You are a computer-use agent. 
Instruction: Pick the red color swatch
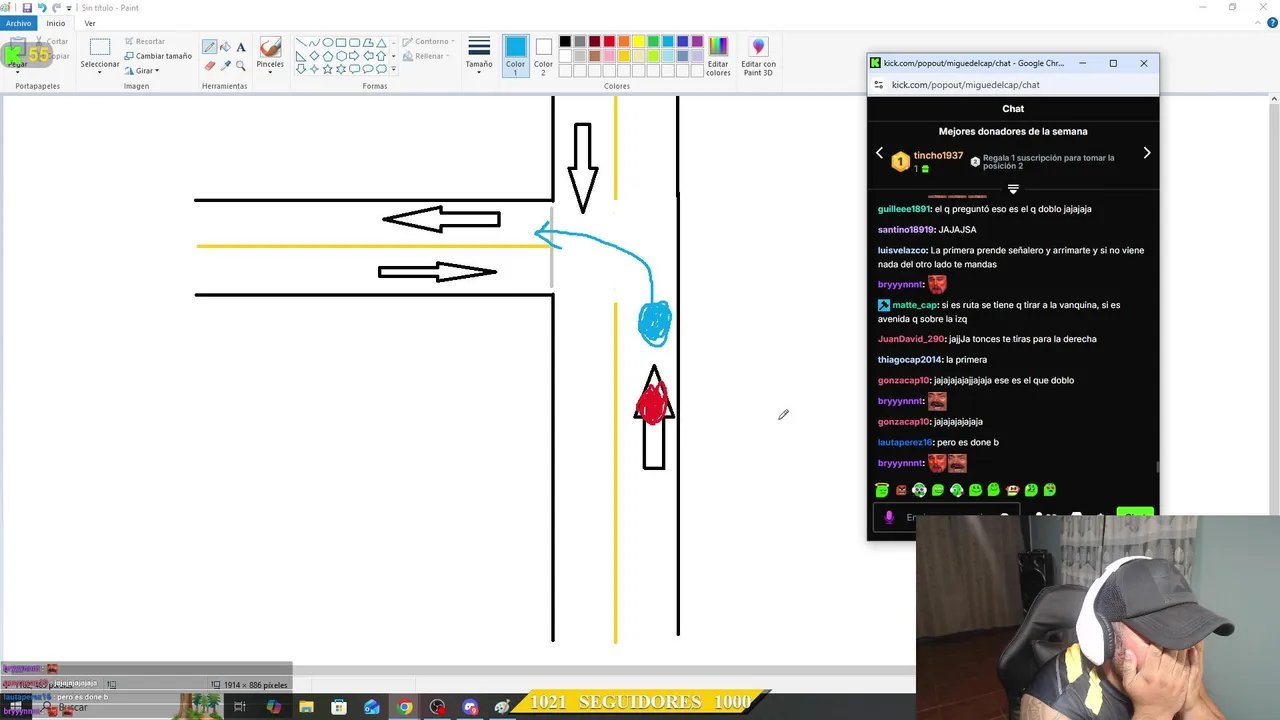(x=609, y=42)
